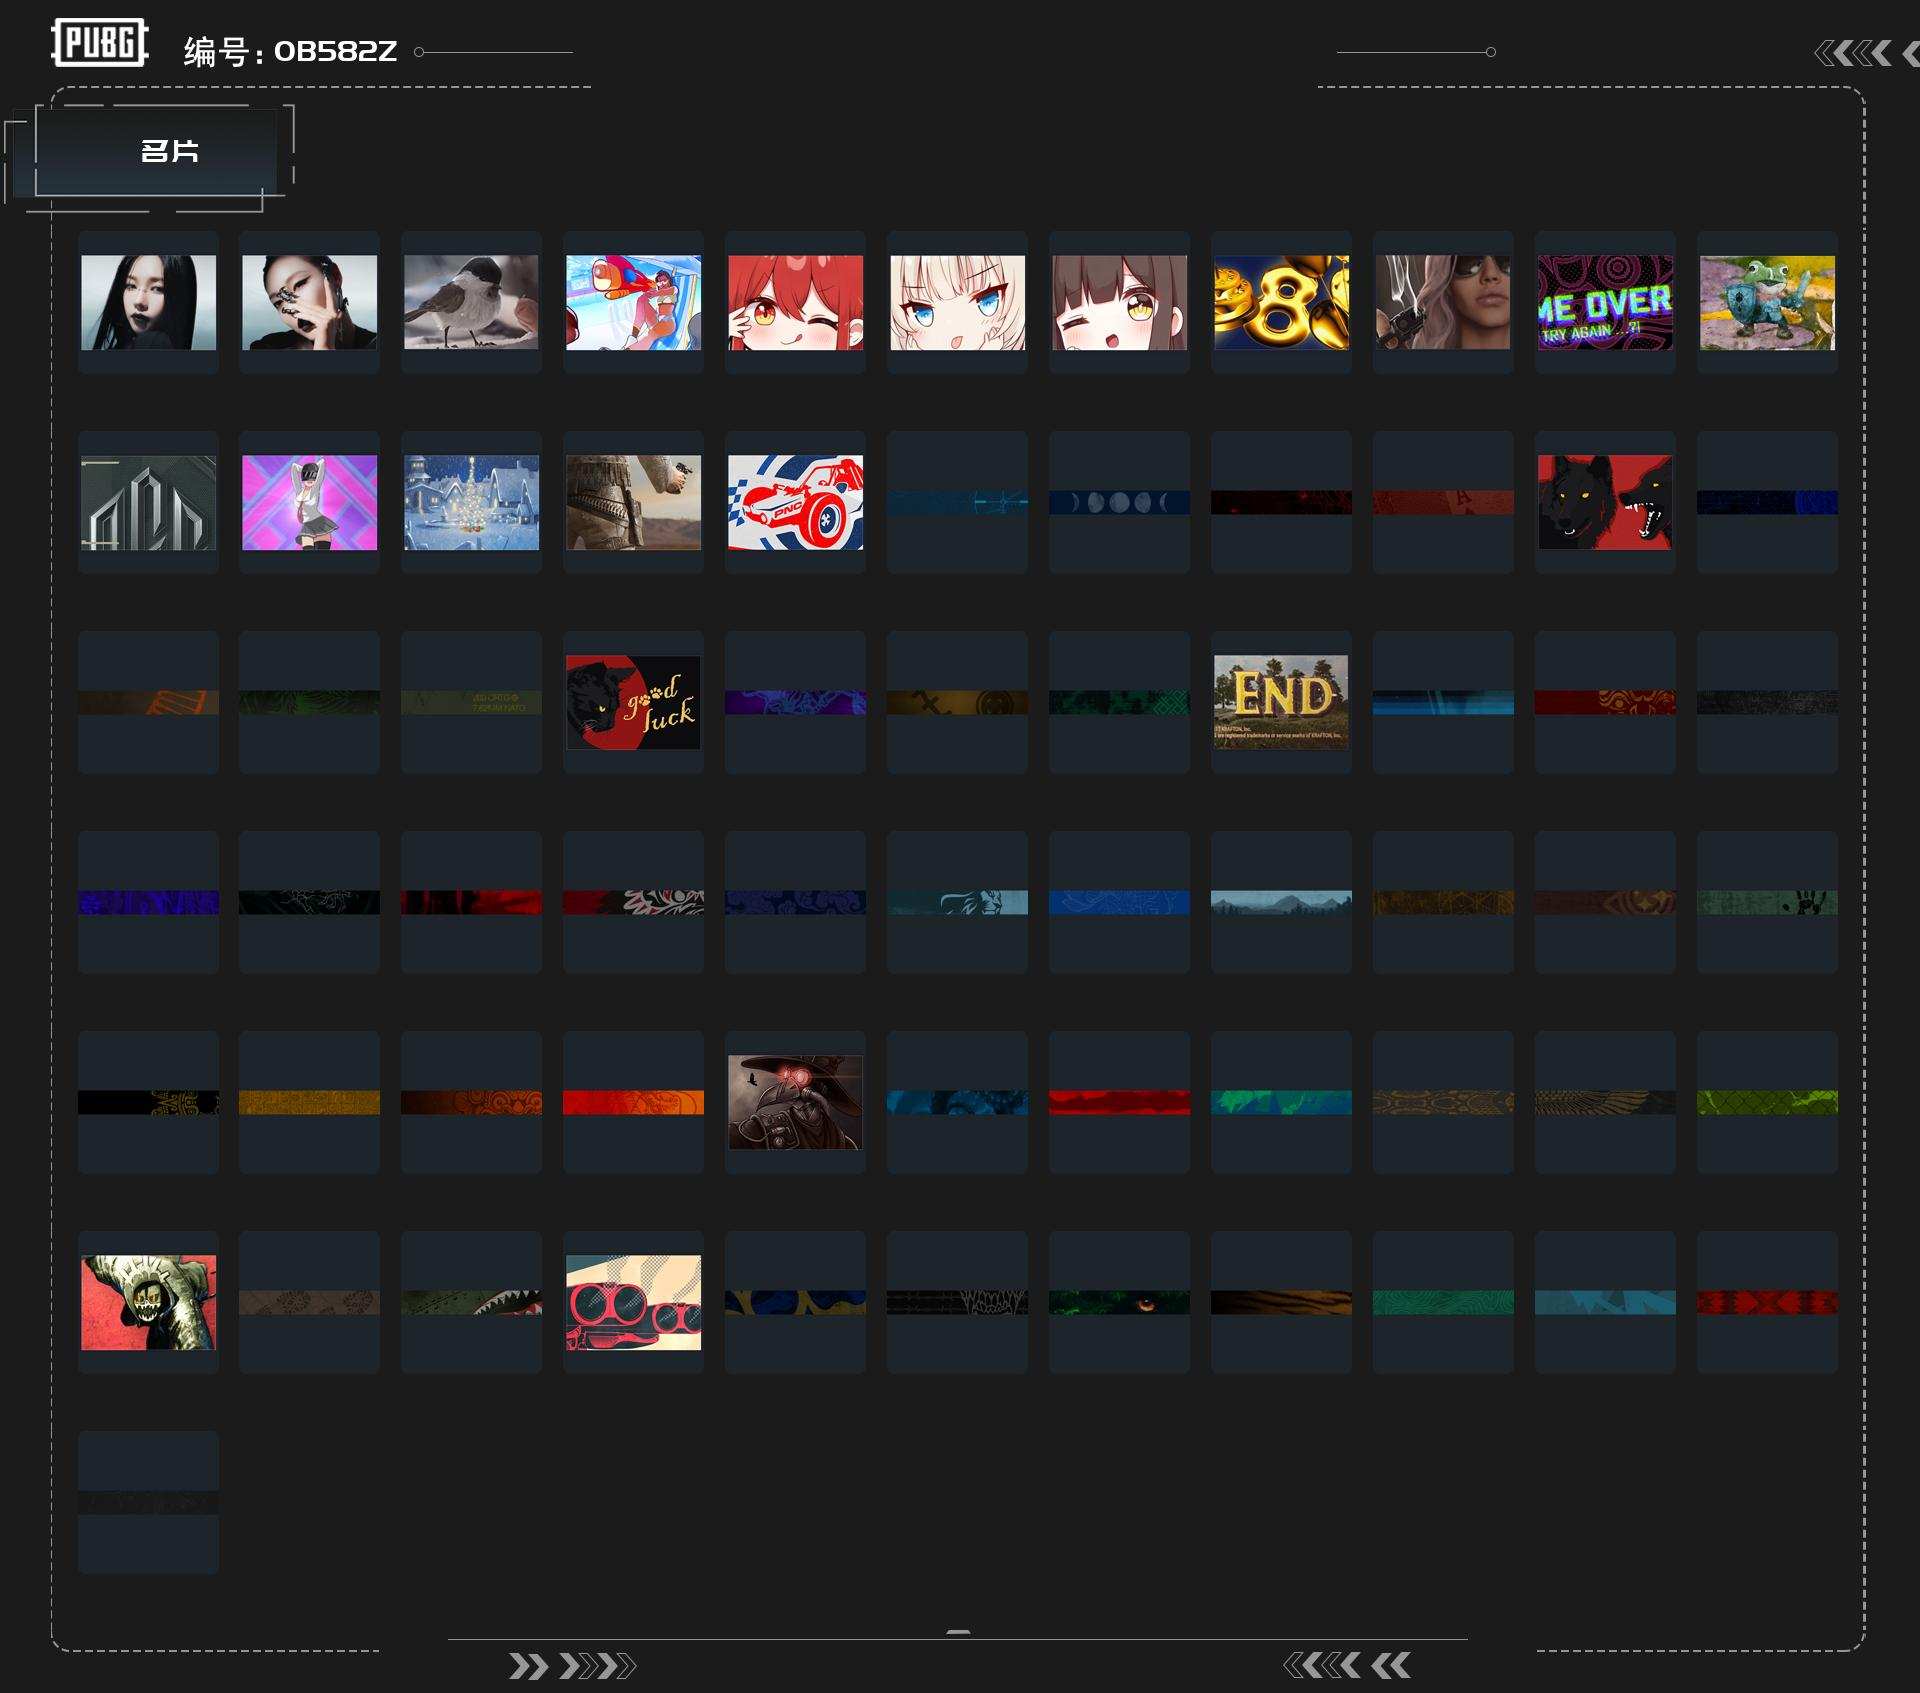1920x1693 pixels.
Task: Select the plague doctor nameplate
Action: (795, 1102)
